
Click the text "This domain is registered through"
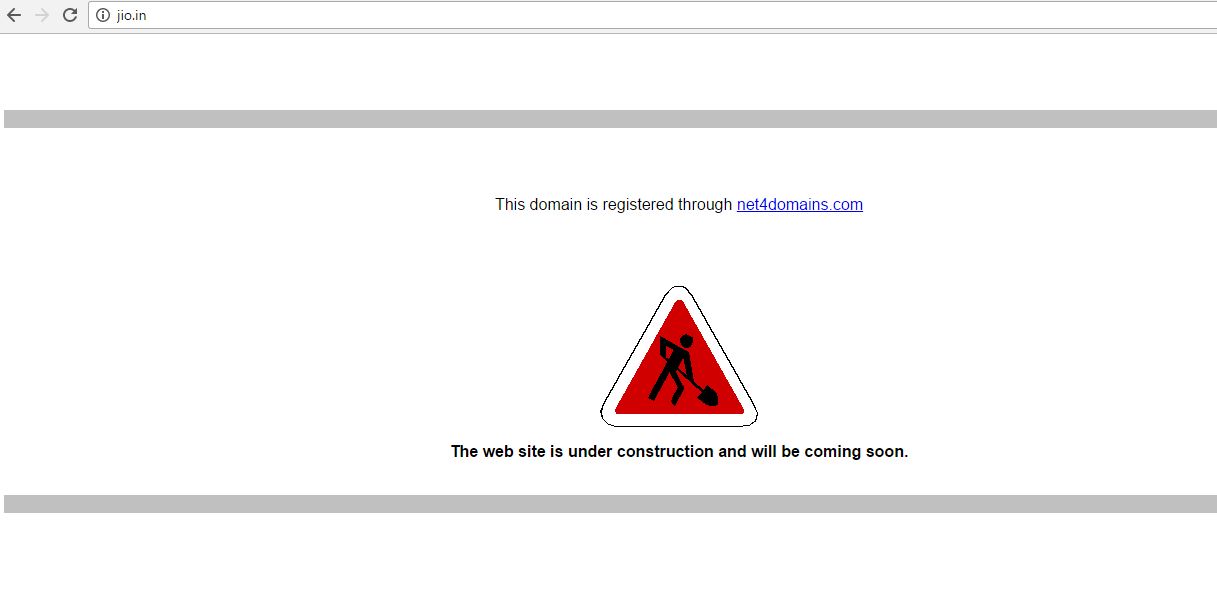(x=613, y=204)
